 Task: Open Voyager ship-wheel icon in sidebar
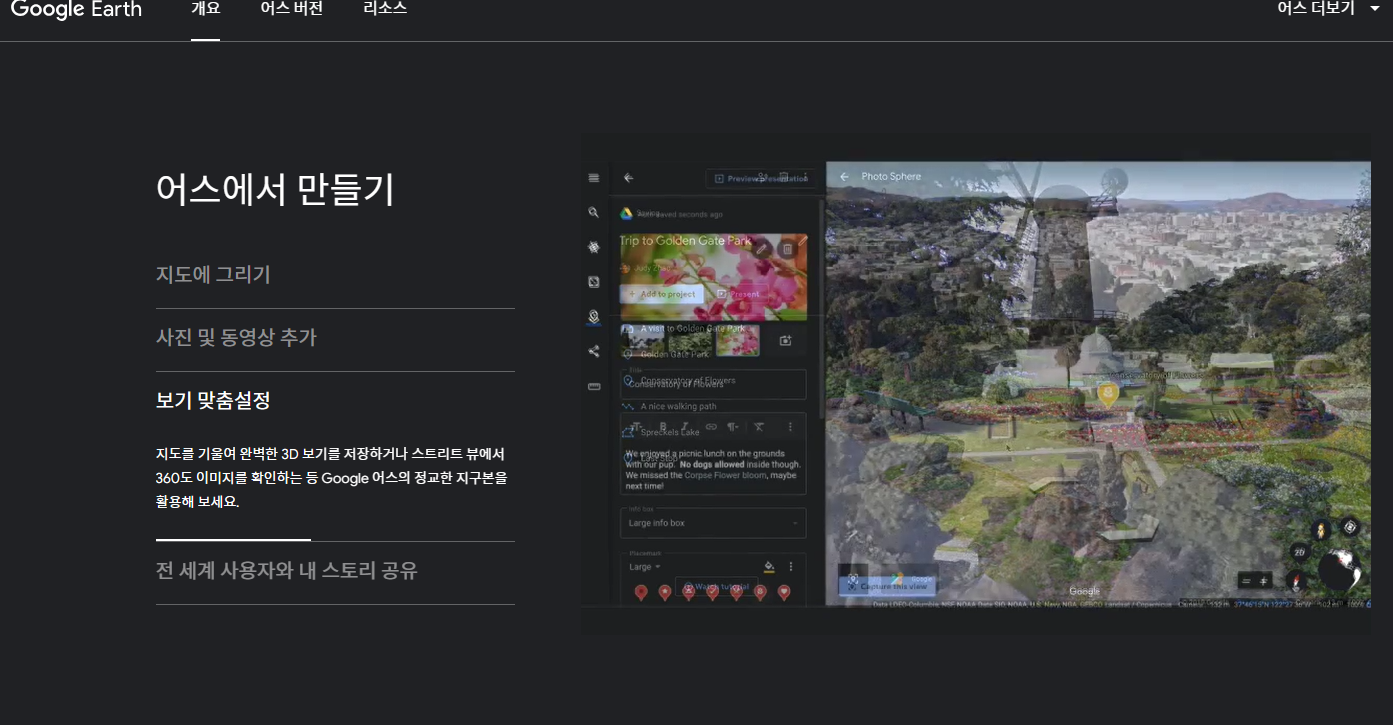coord(594,247)
